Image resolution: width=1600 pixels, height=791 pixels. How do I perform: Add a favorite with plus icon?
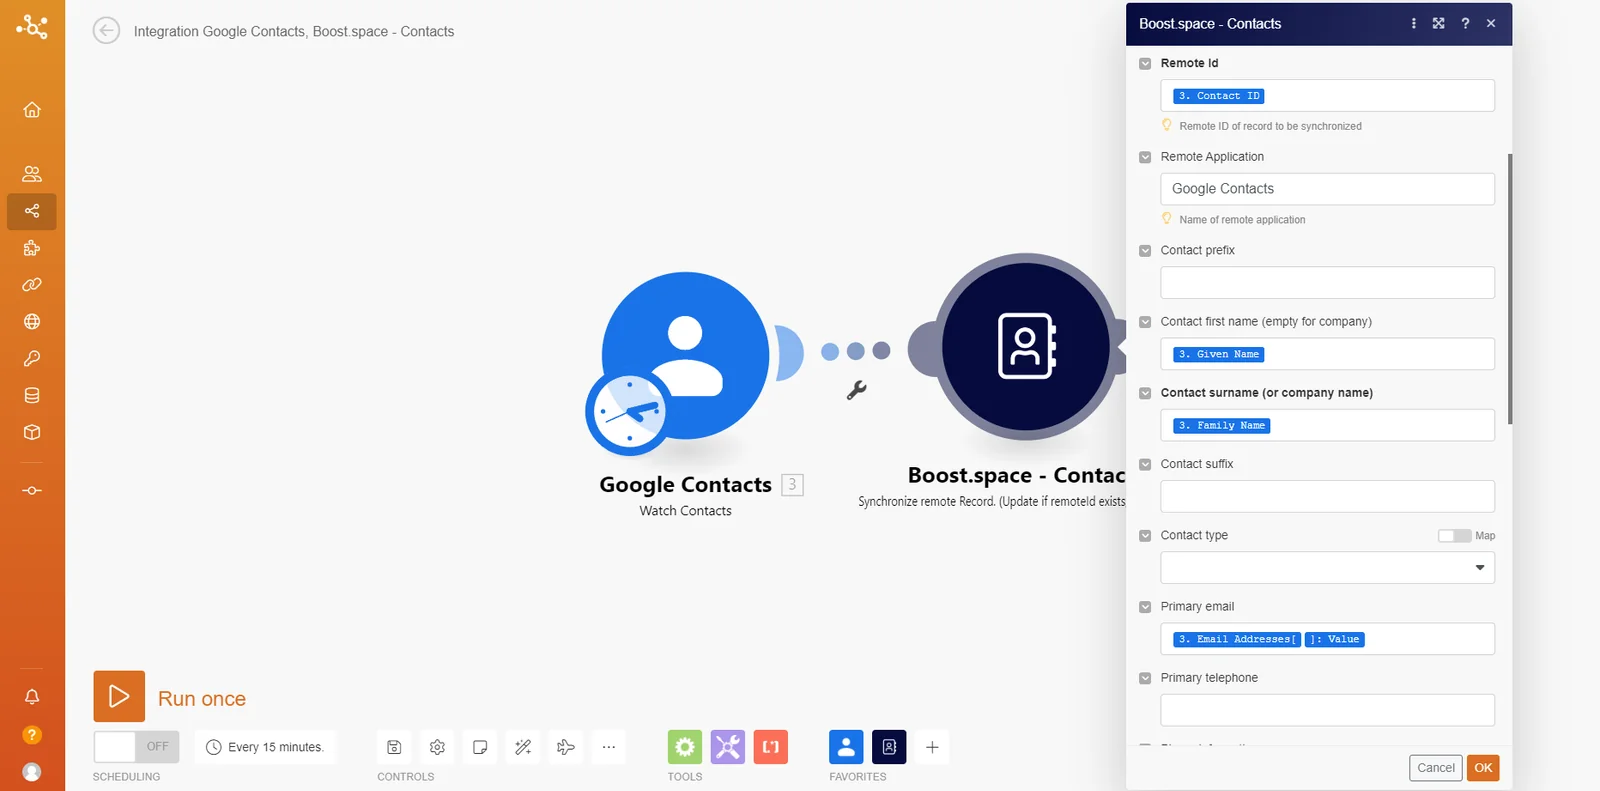[932, 747]
